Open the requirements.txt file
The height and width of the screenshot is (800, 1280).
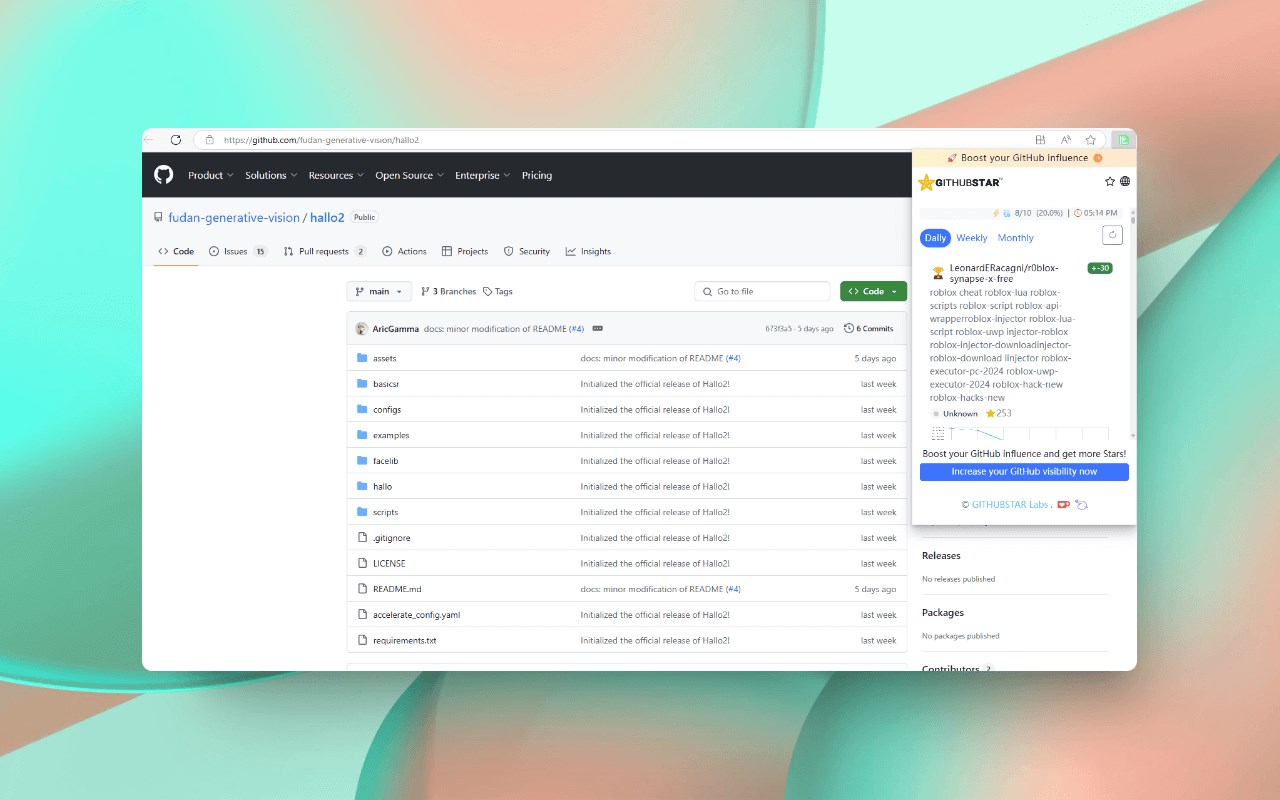pyautogui.click(x=405, y=640)
